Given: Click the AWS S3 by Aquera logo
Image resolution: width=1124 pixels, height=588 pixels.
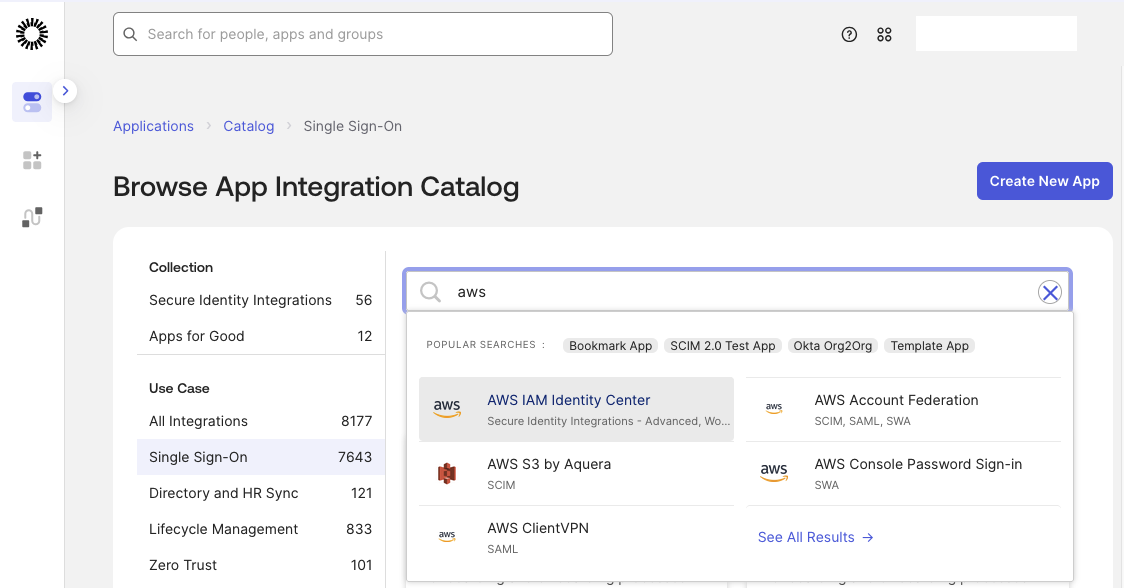Looking at the screenshot, I should click(x=447, y=472).
